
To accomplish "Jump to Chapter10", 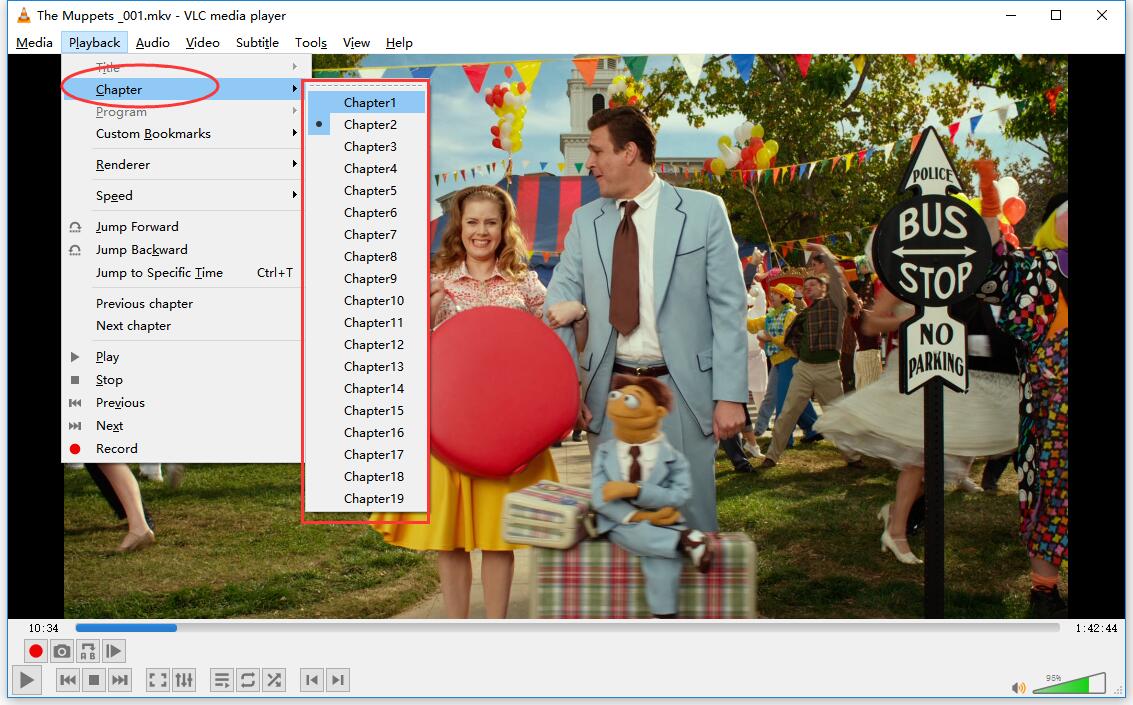I will click(x=366, y=300).
